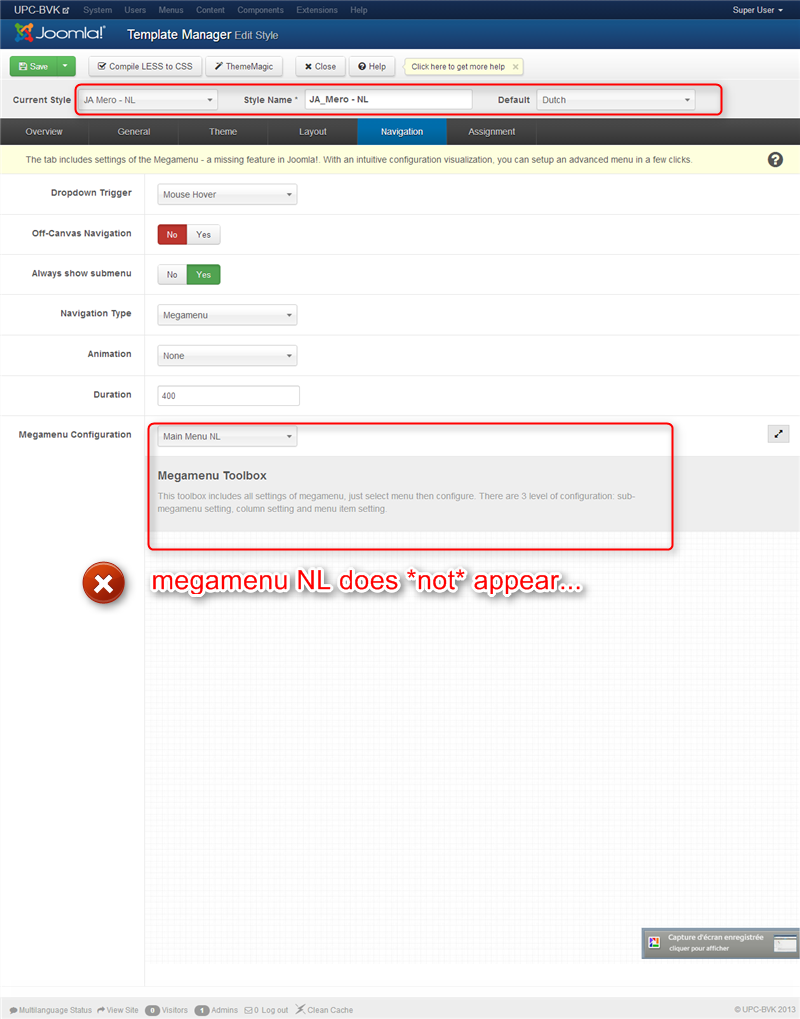This screenshot has height=1019, width=800.
Task: Click the Multilanguage Status icon in status bar
Action: (12, 1009)
